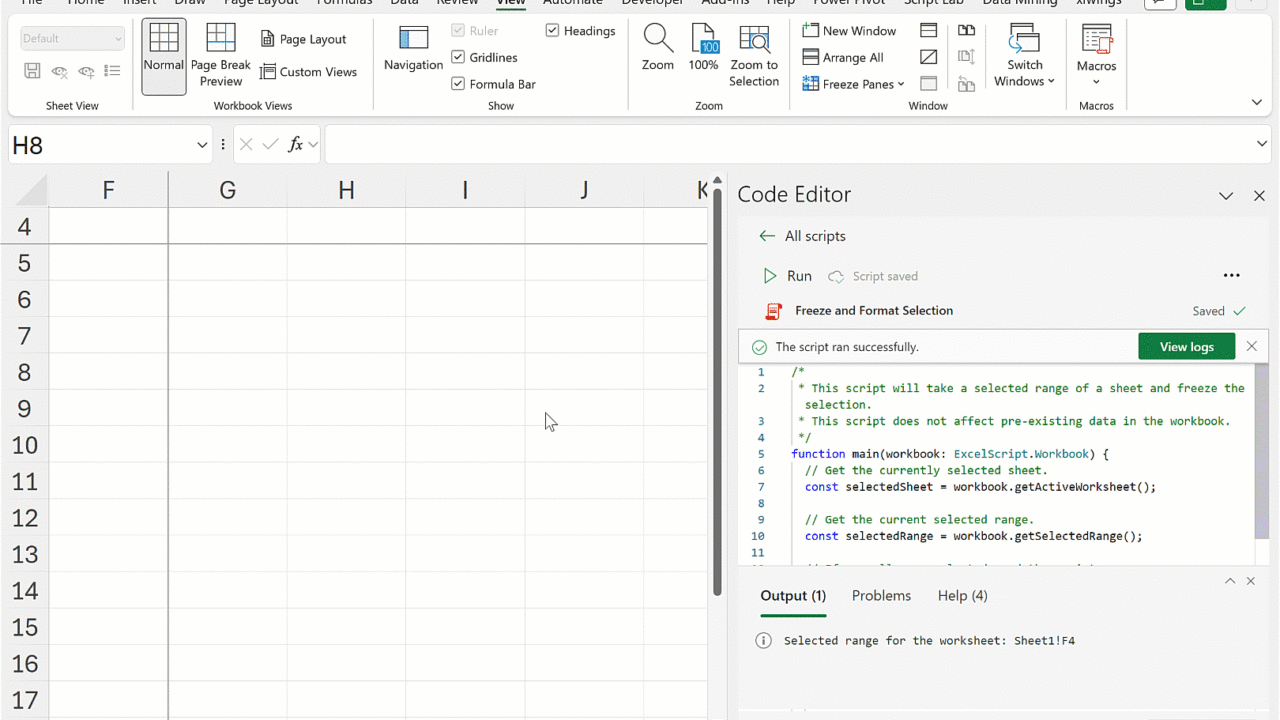Toggle the Formula Bar checkbox
This screenshot has width=1280, height=720.
[458, 84]
